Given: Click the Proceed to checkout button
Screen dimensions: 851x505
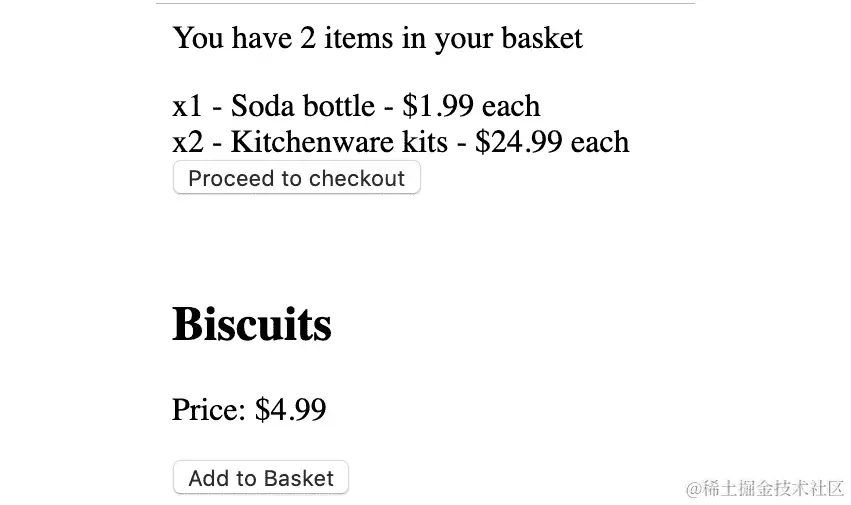Looking at the screenshot, I should [x=296, y=178].
